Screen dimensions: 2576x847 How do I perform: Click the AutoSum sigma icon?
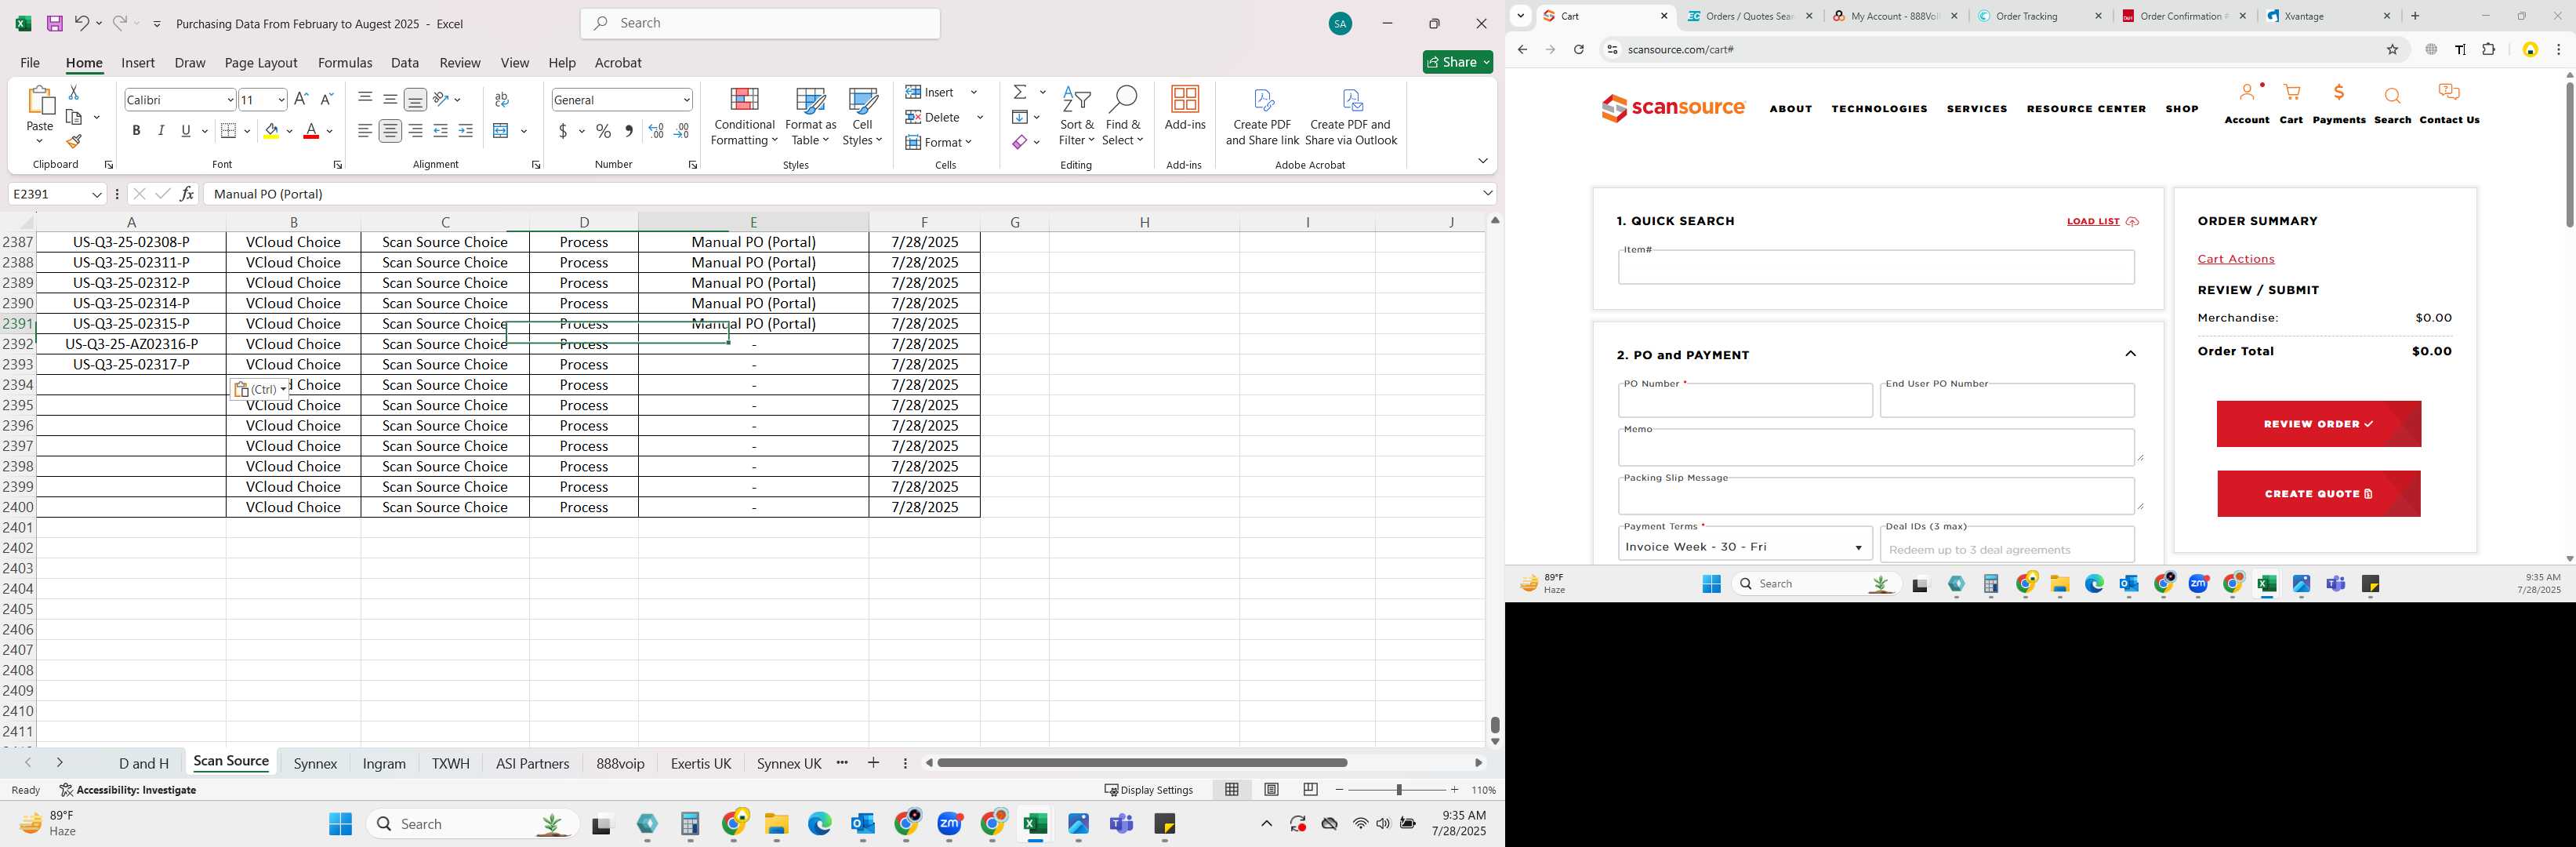click(1020, 92)
